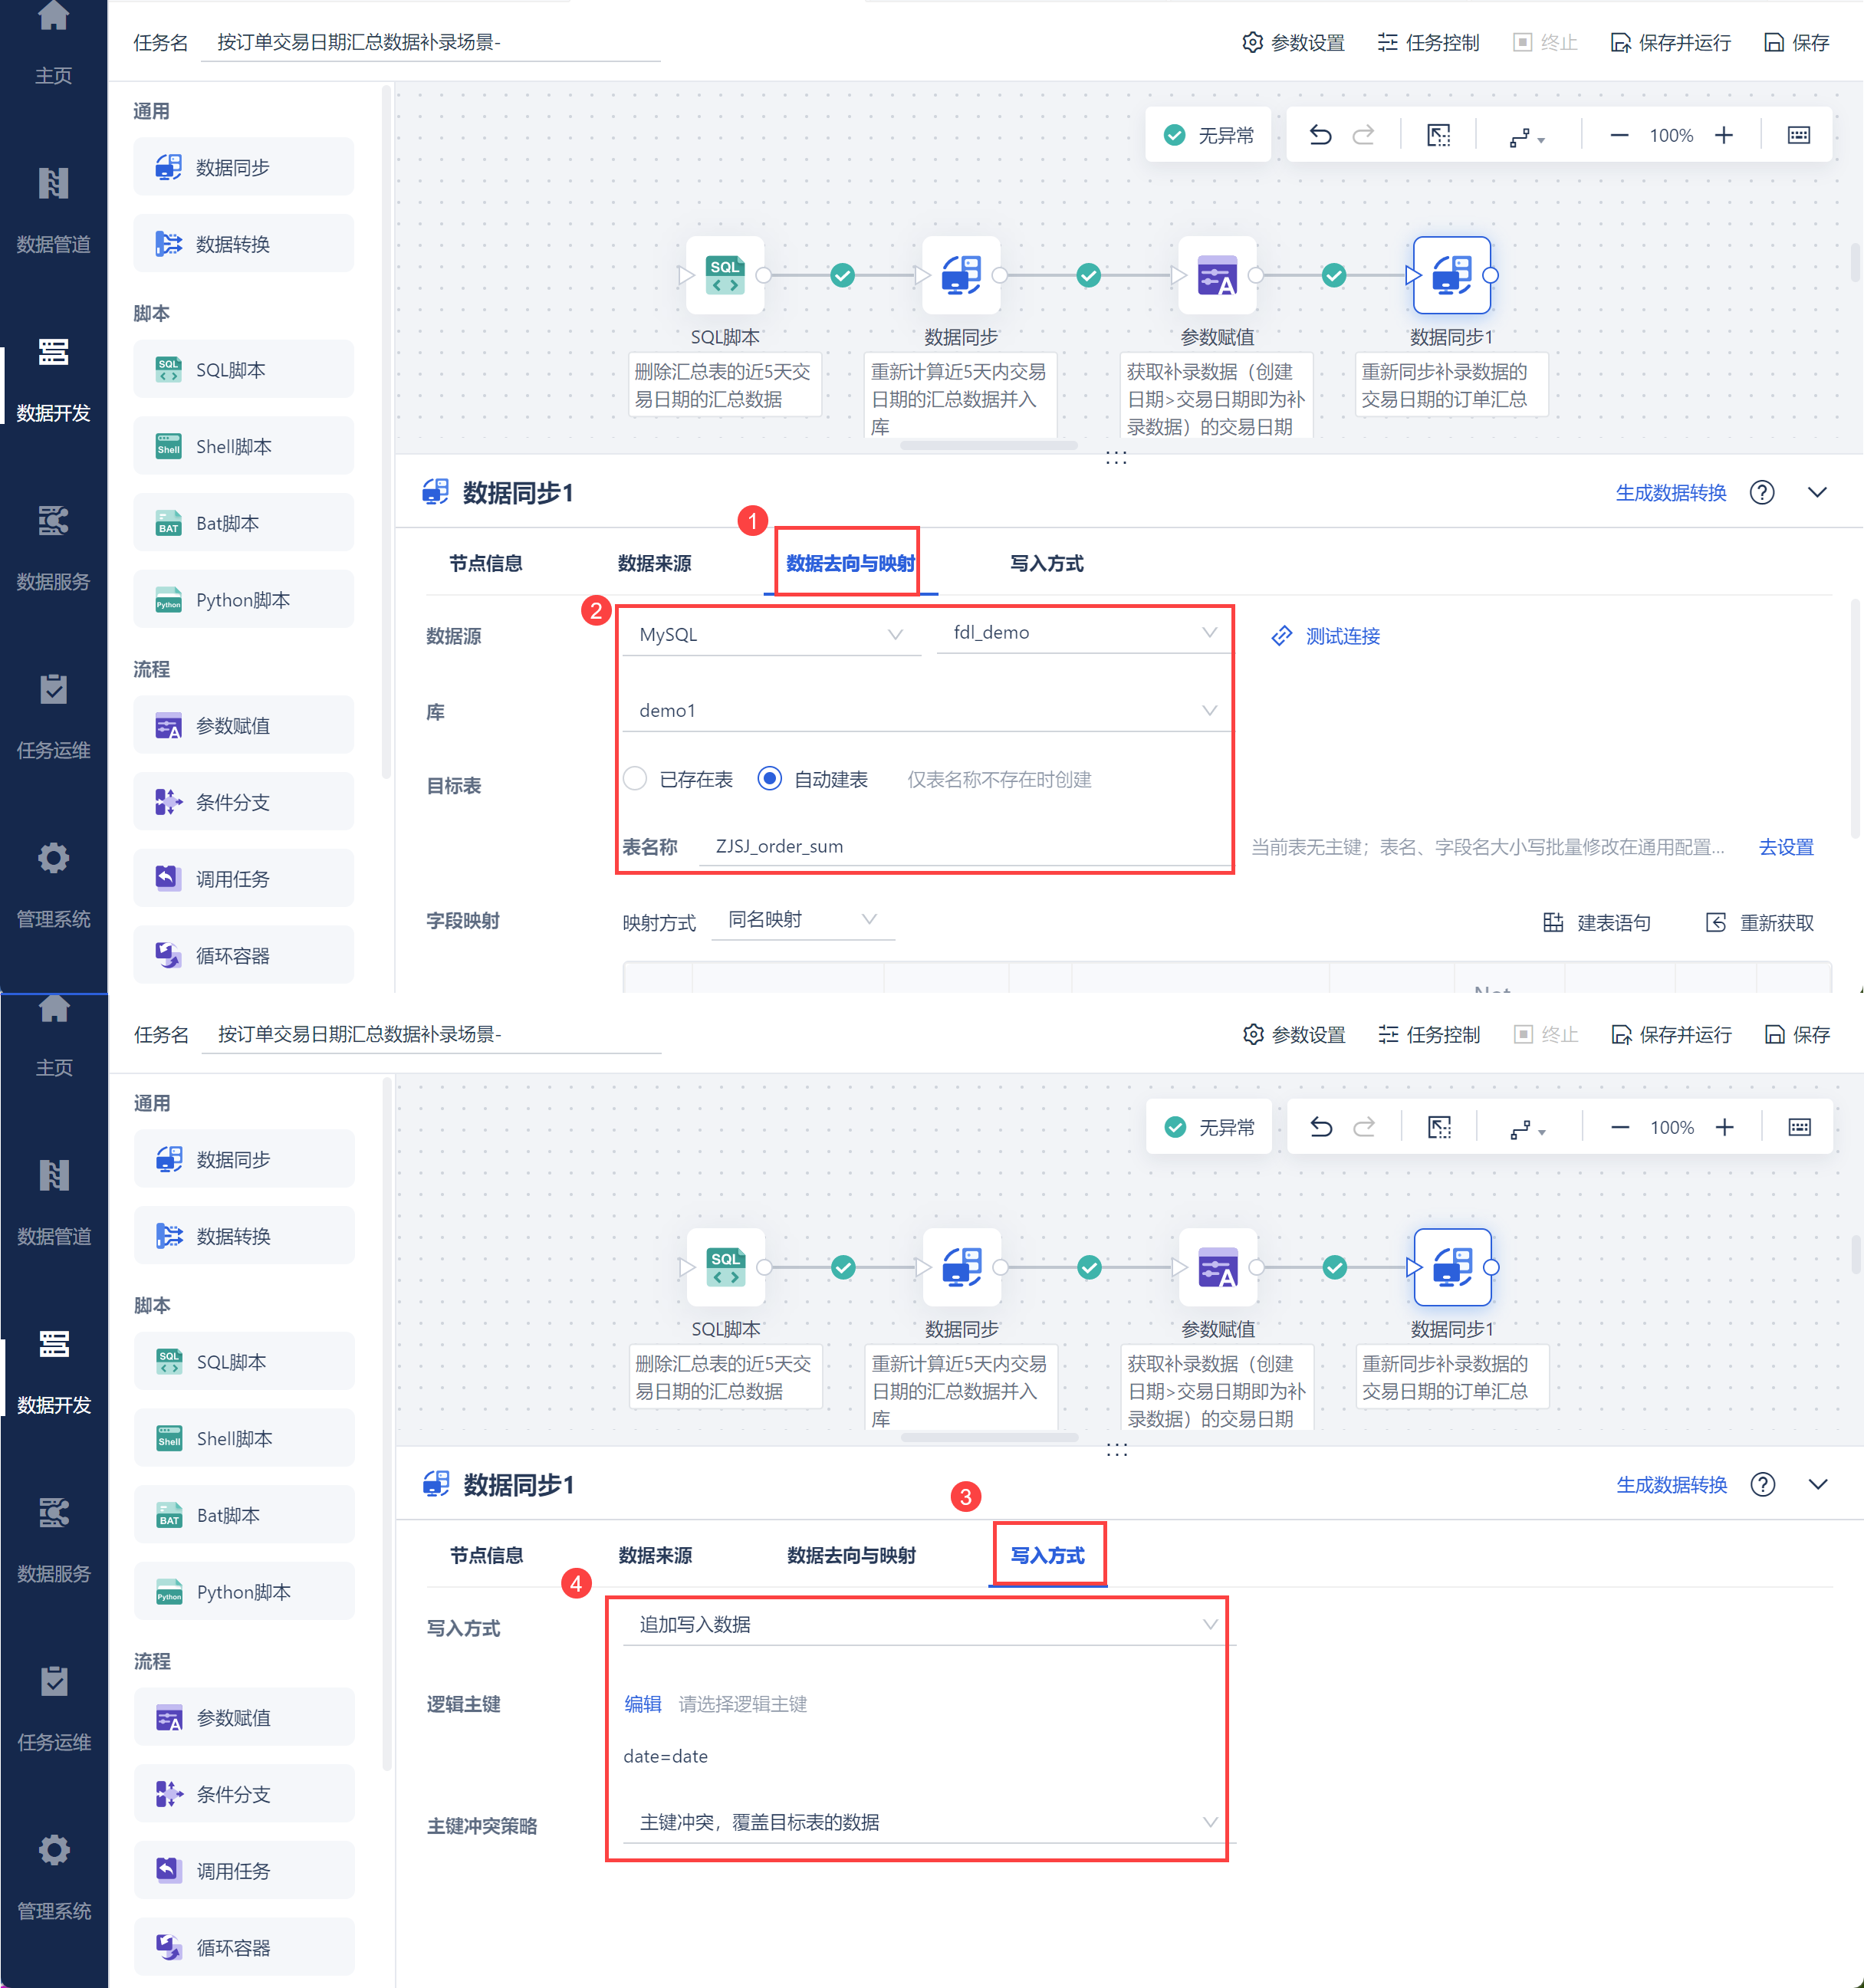Click the zoom in plus icon

pos(1723,135)
